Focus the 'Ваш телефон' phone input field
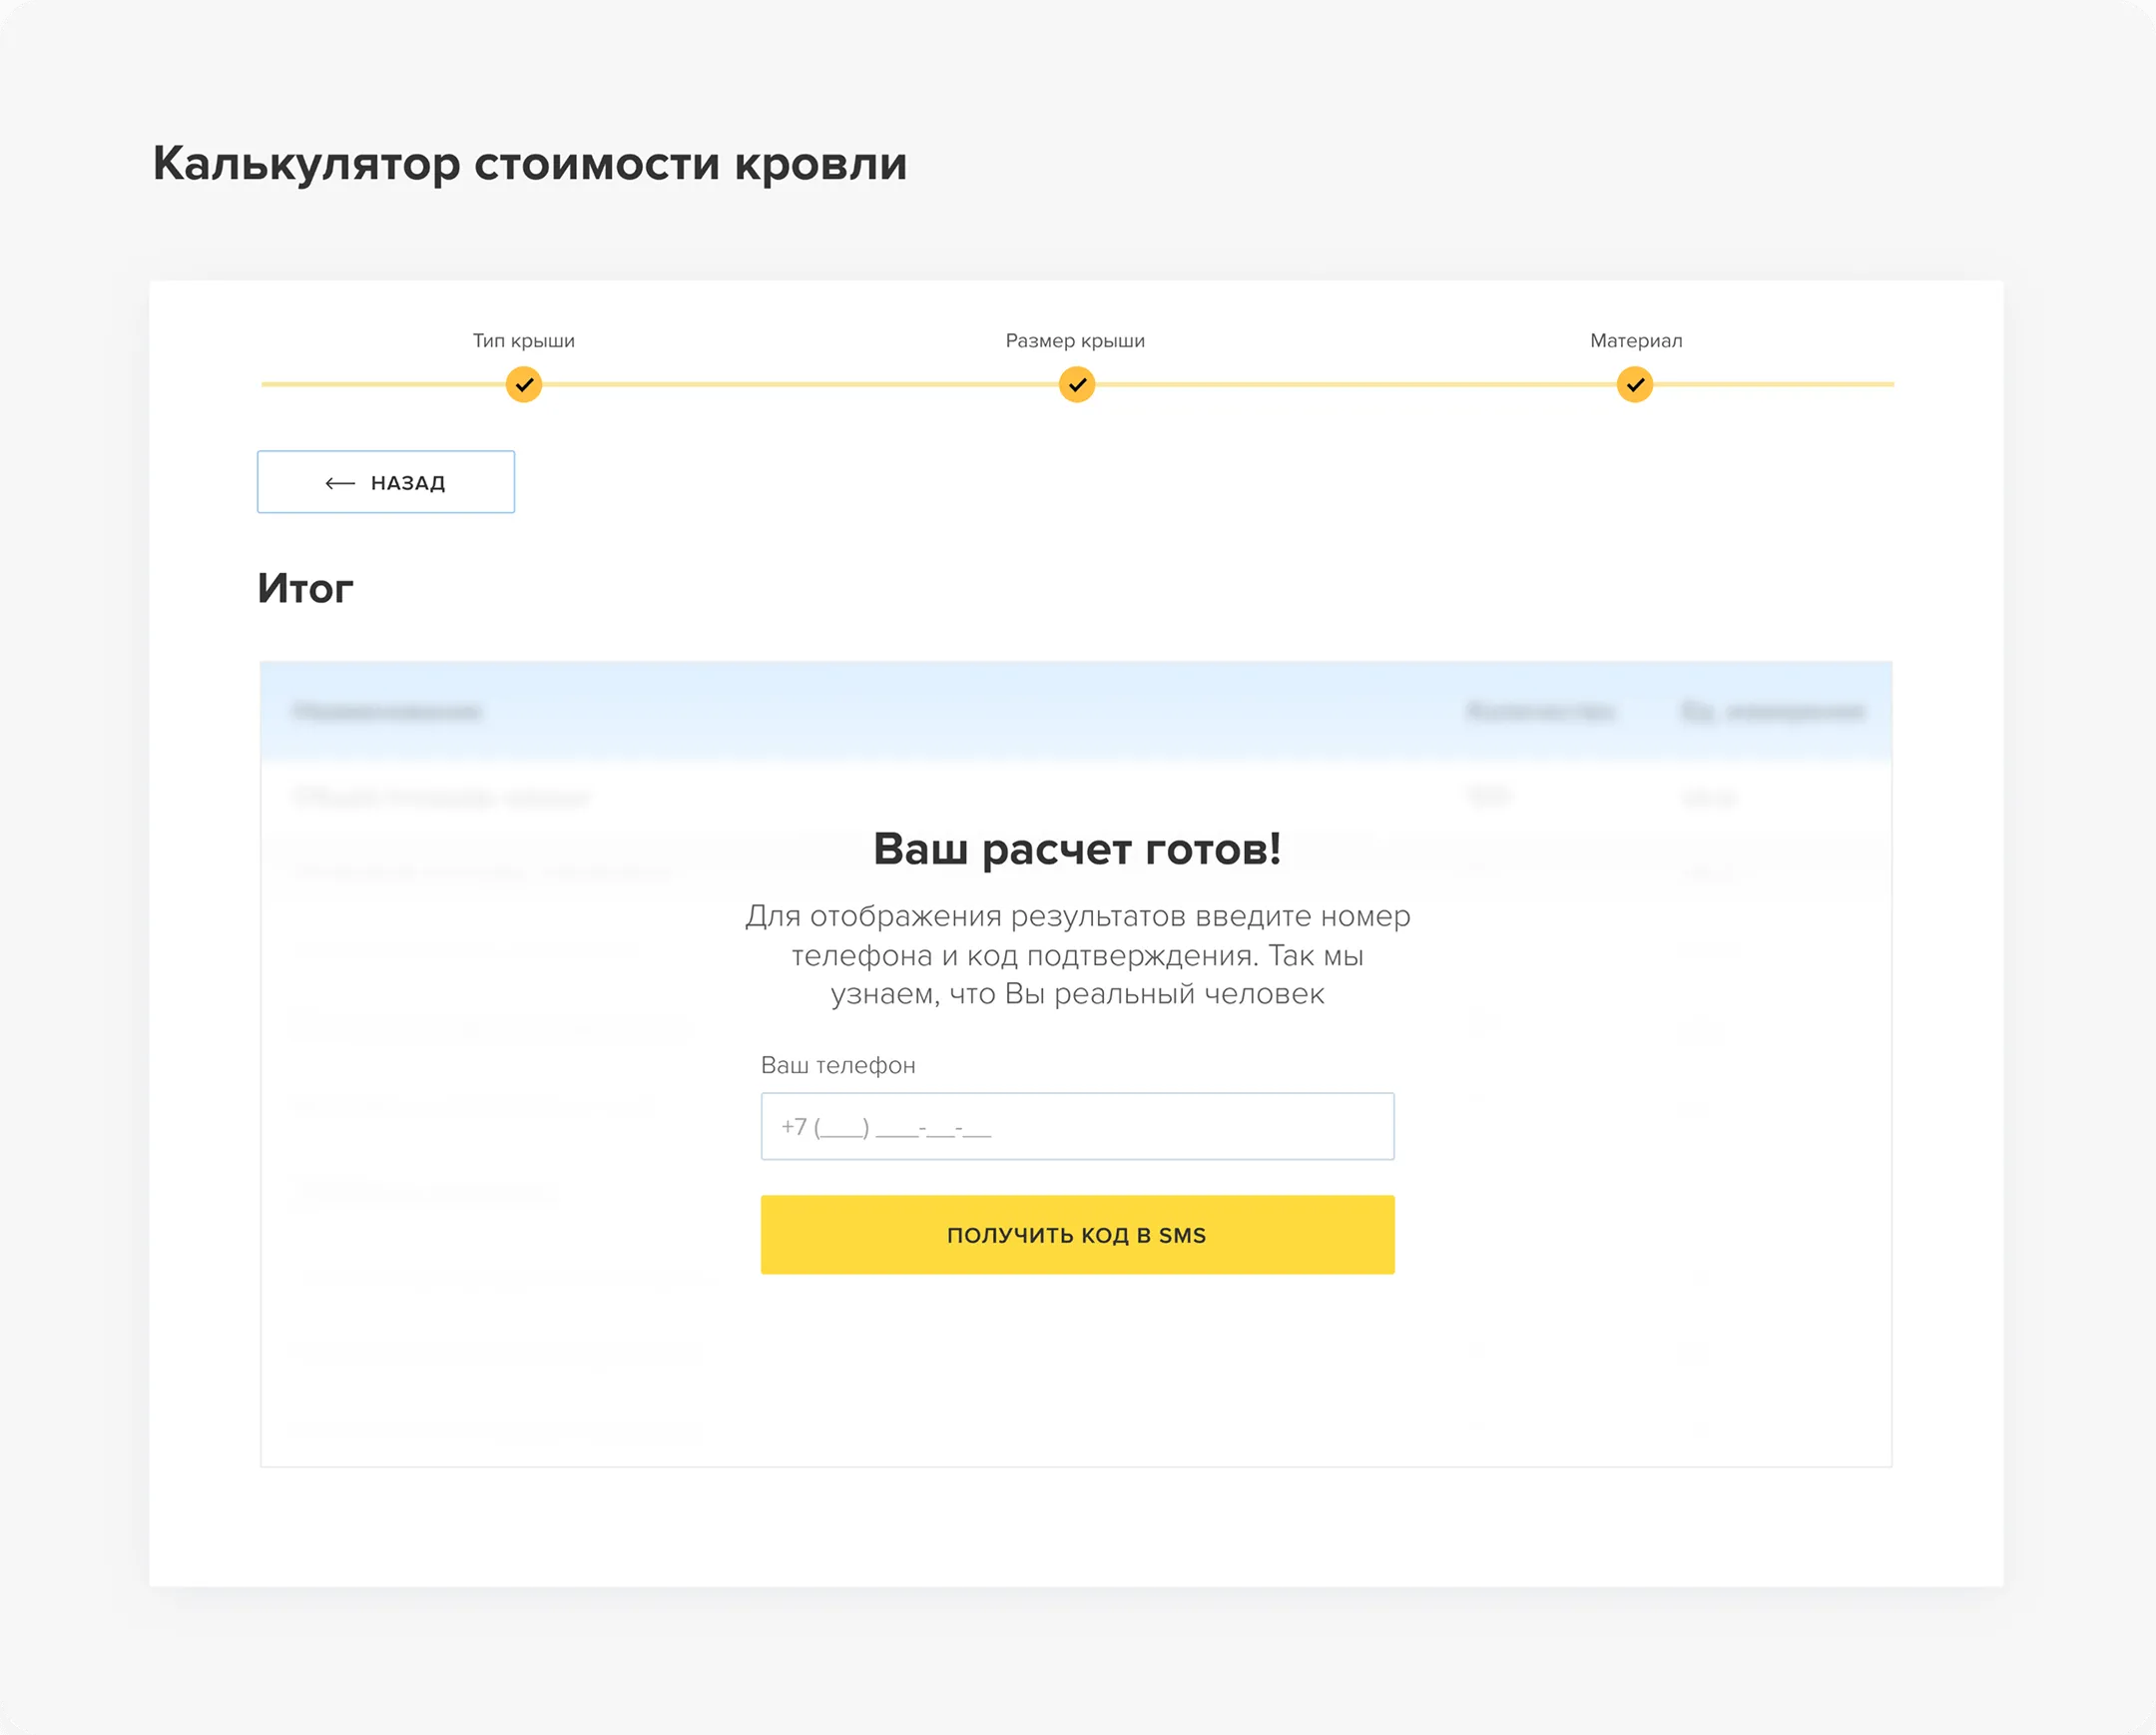 (1077, 1126)
